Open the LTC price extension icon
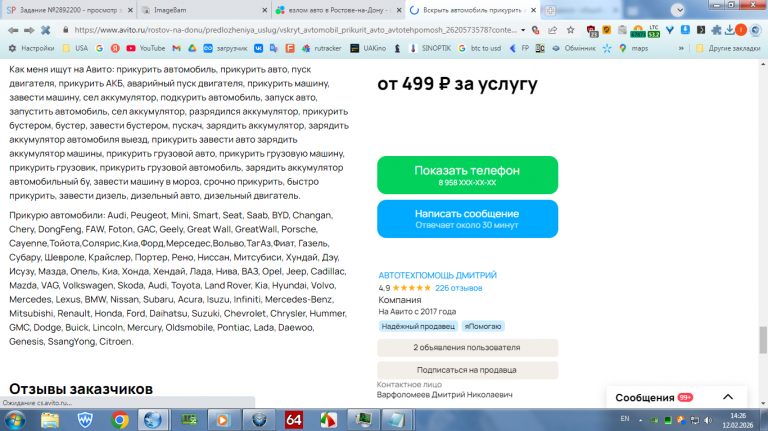Image resolution: width=768 pixels, height=431 pixels. tap(654, 31)
